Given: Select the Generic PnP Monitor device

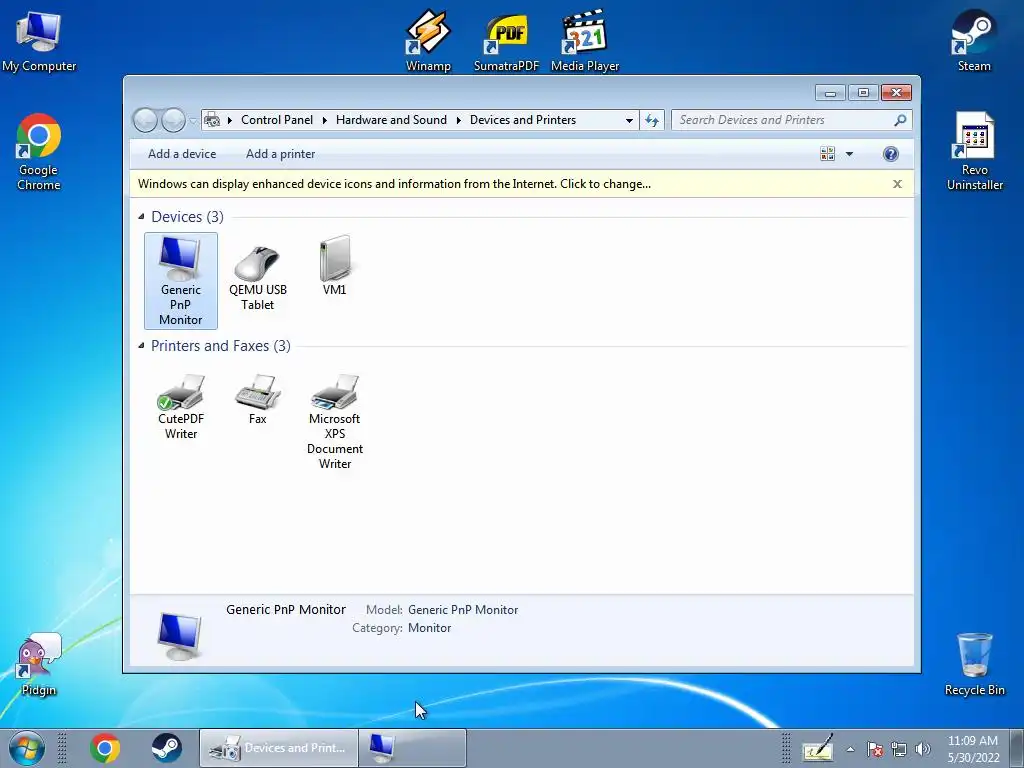Looking at the screenshot, I should (181, 281).
